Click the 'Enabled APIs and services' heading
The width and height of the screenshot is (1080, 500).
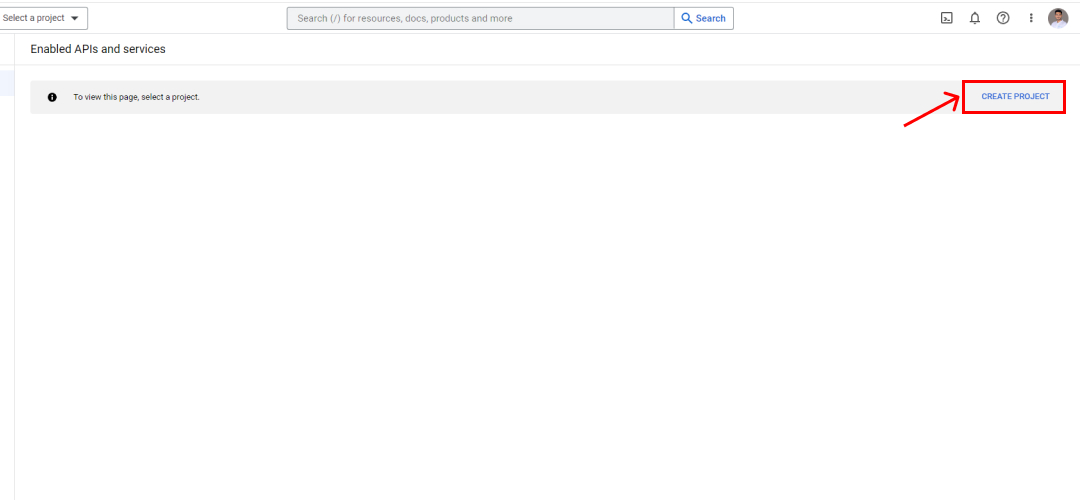pyautogui.click(x=98, y=49)
